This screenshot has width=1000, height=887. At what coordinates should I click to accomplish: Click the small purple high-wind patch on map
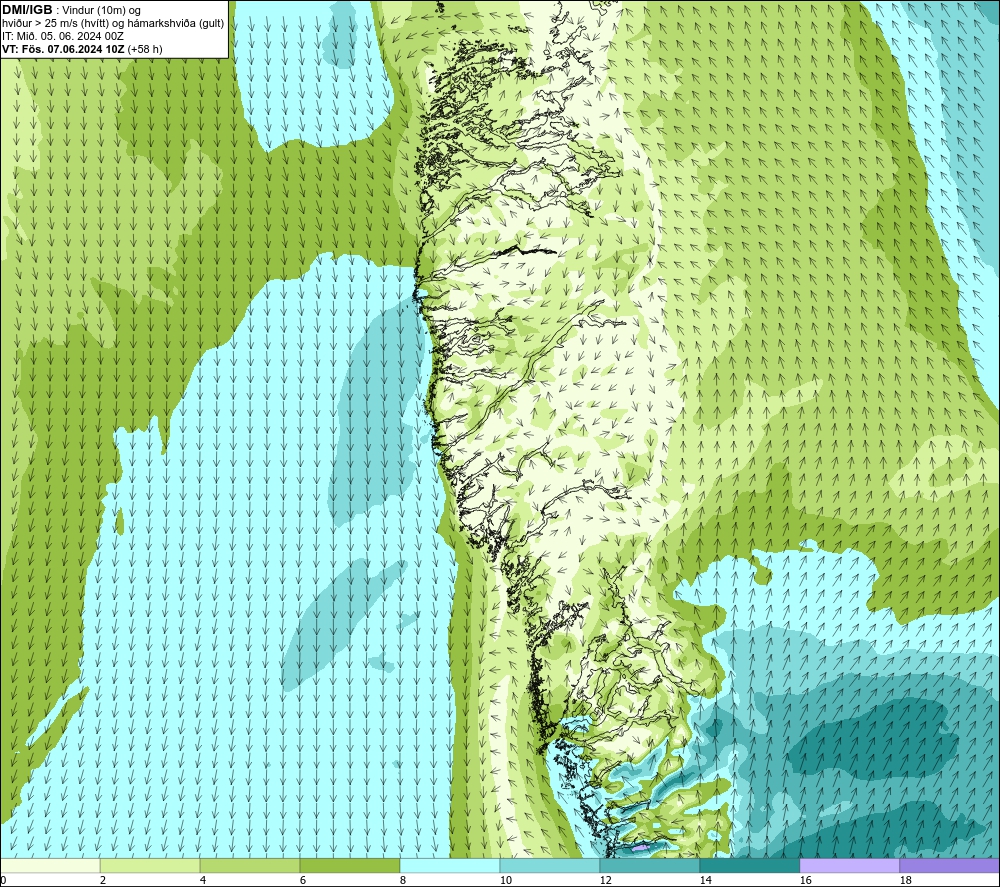[x=640, y=847]
